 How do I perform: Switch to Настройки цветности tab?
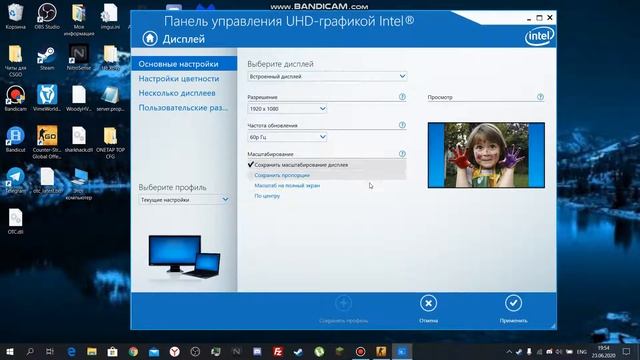coord(179,78)
